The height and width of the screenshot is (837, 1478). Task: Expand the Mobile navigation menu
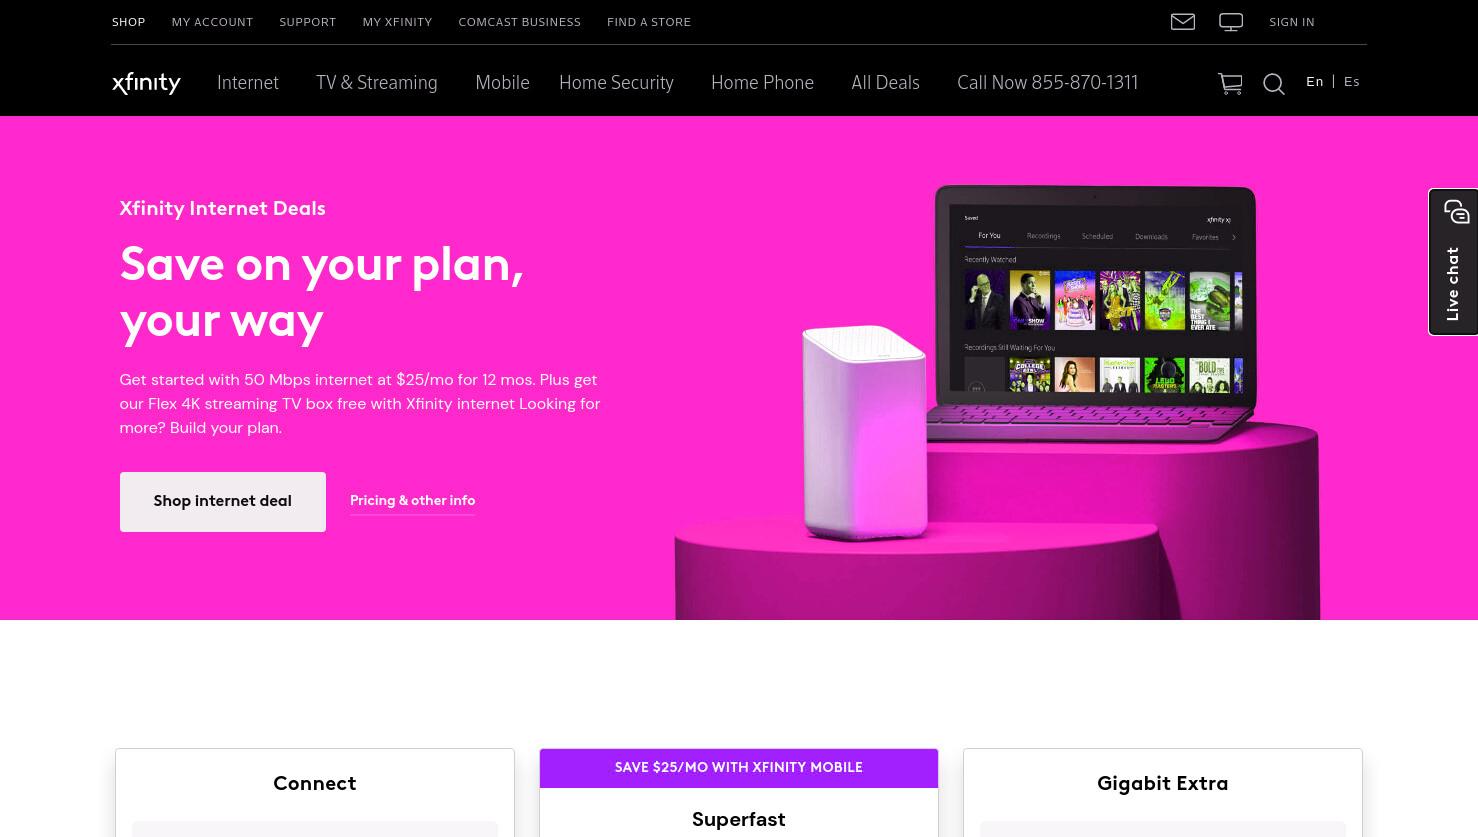pyautogui.click(x=502, y=83)
